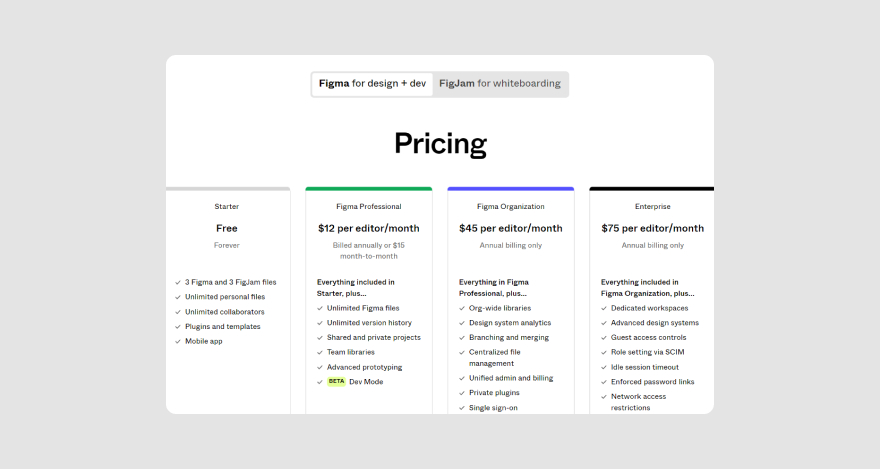880x469 pixels.
Task: Click 'Unlimited Figma files' feature
Action: (363, 308)
